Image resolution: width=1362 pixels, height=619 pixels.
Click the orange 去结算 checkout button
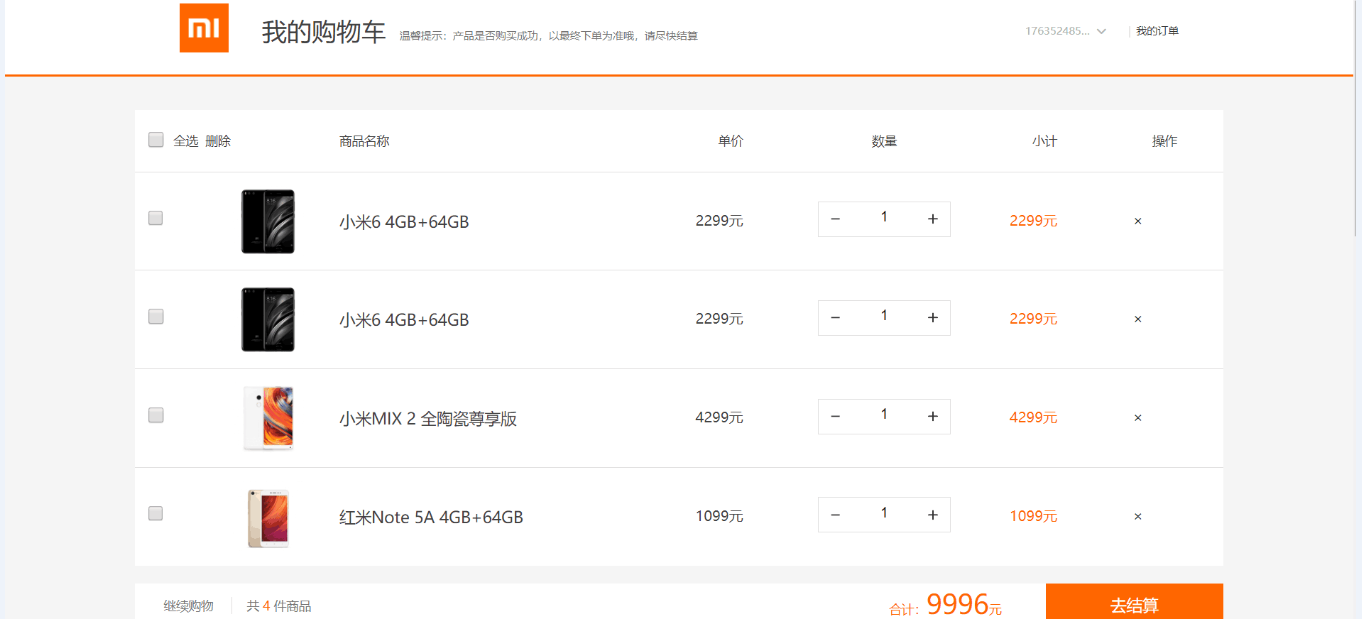[1135, 602]
